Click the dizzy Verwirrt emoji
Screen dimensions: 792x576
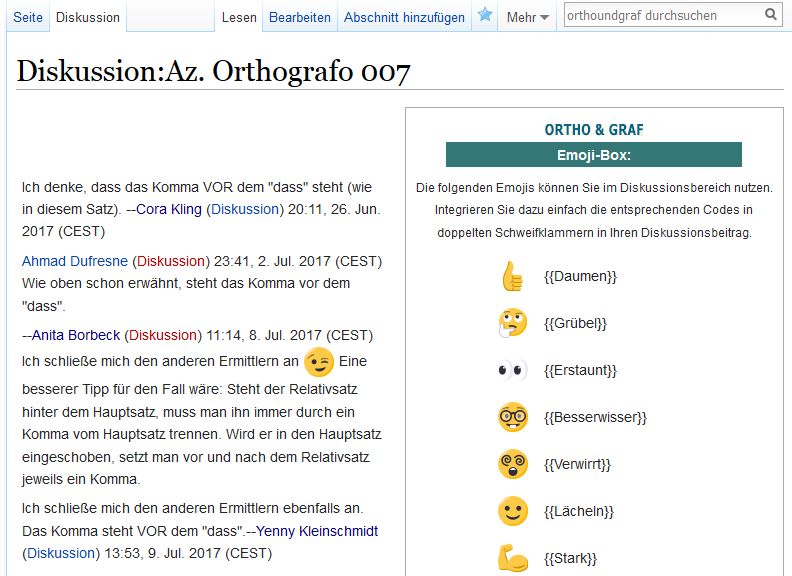(513, 464)
